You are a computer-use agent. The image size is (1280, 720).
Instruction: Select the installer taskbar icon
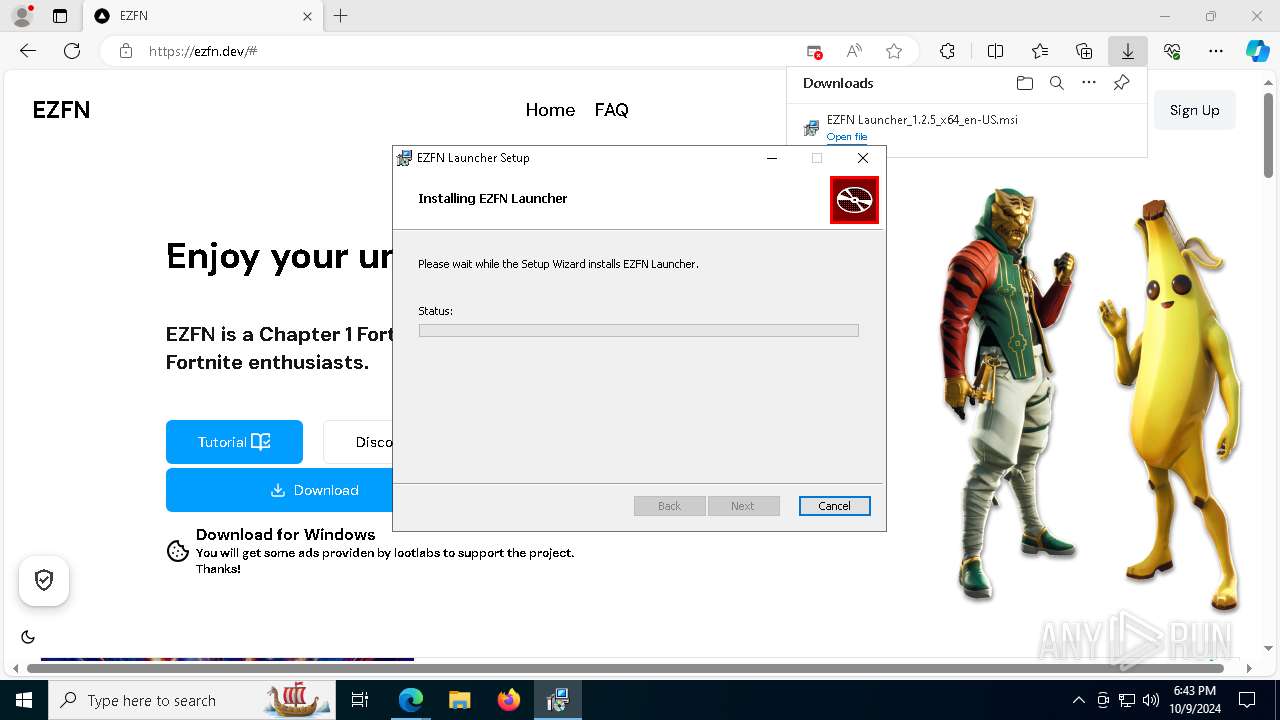tap(557, 700)
